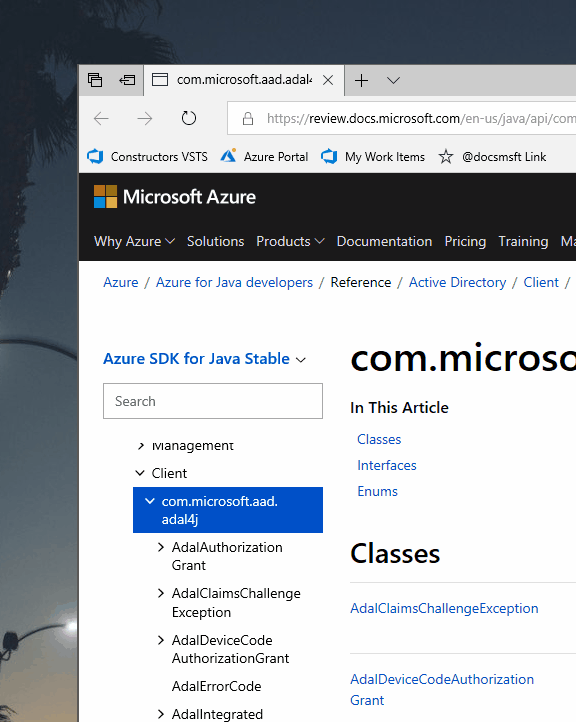Viewport: 576px width, 722px height.
Task: Go forward with browser forward arrow
Action: (x=145, y=119)
